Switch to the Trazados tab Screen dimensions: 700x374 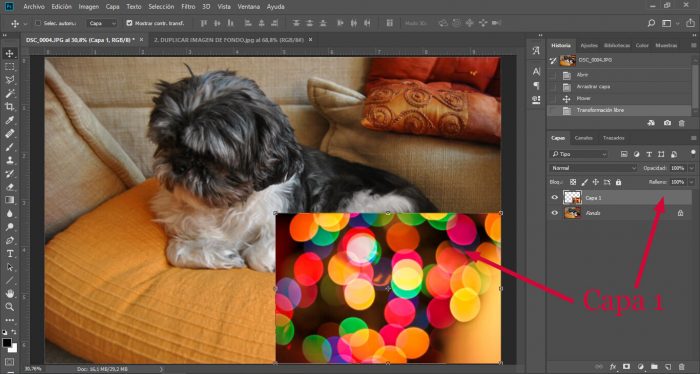coord(613,138)
